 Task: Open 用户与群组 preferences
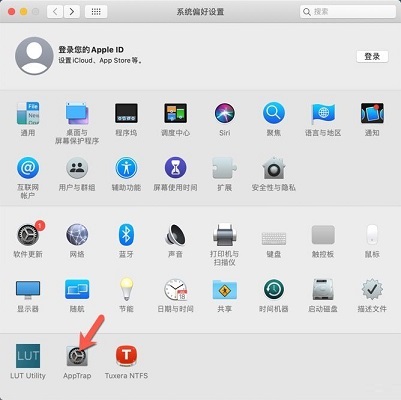pyautogui.click(x=77, y=168)
